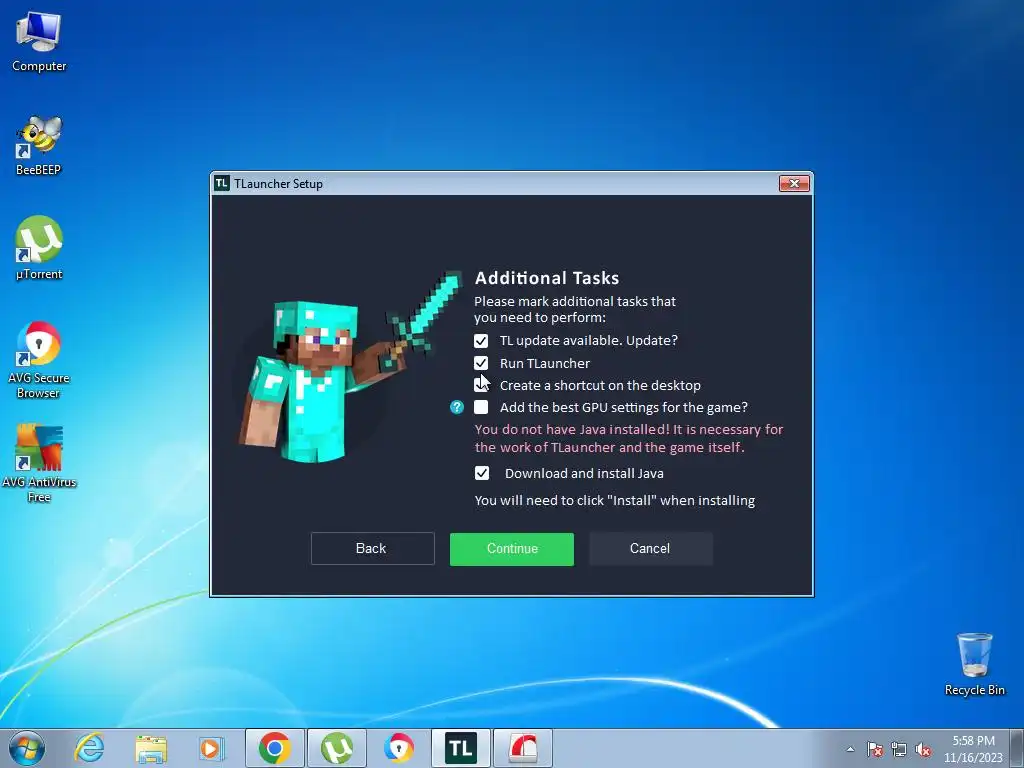1024x768 pixels.
Task: Click the TL icon in the title bar
Action: pyautogui.click(x=222, y=184)
